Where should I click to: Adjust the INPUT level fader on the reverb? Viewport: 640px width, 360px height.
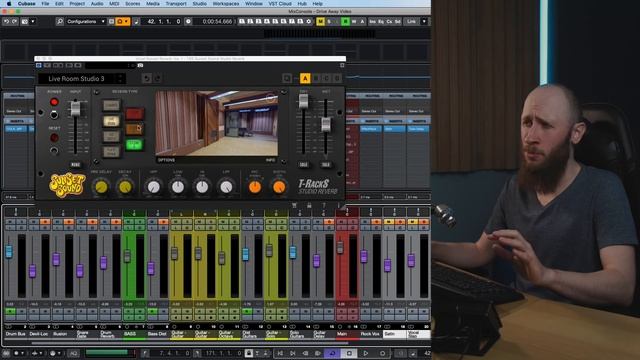[76, 109]
